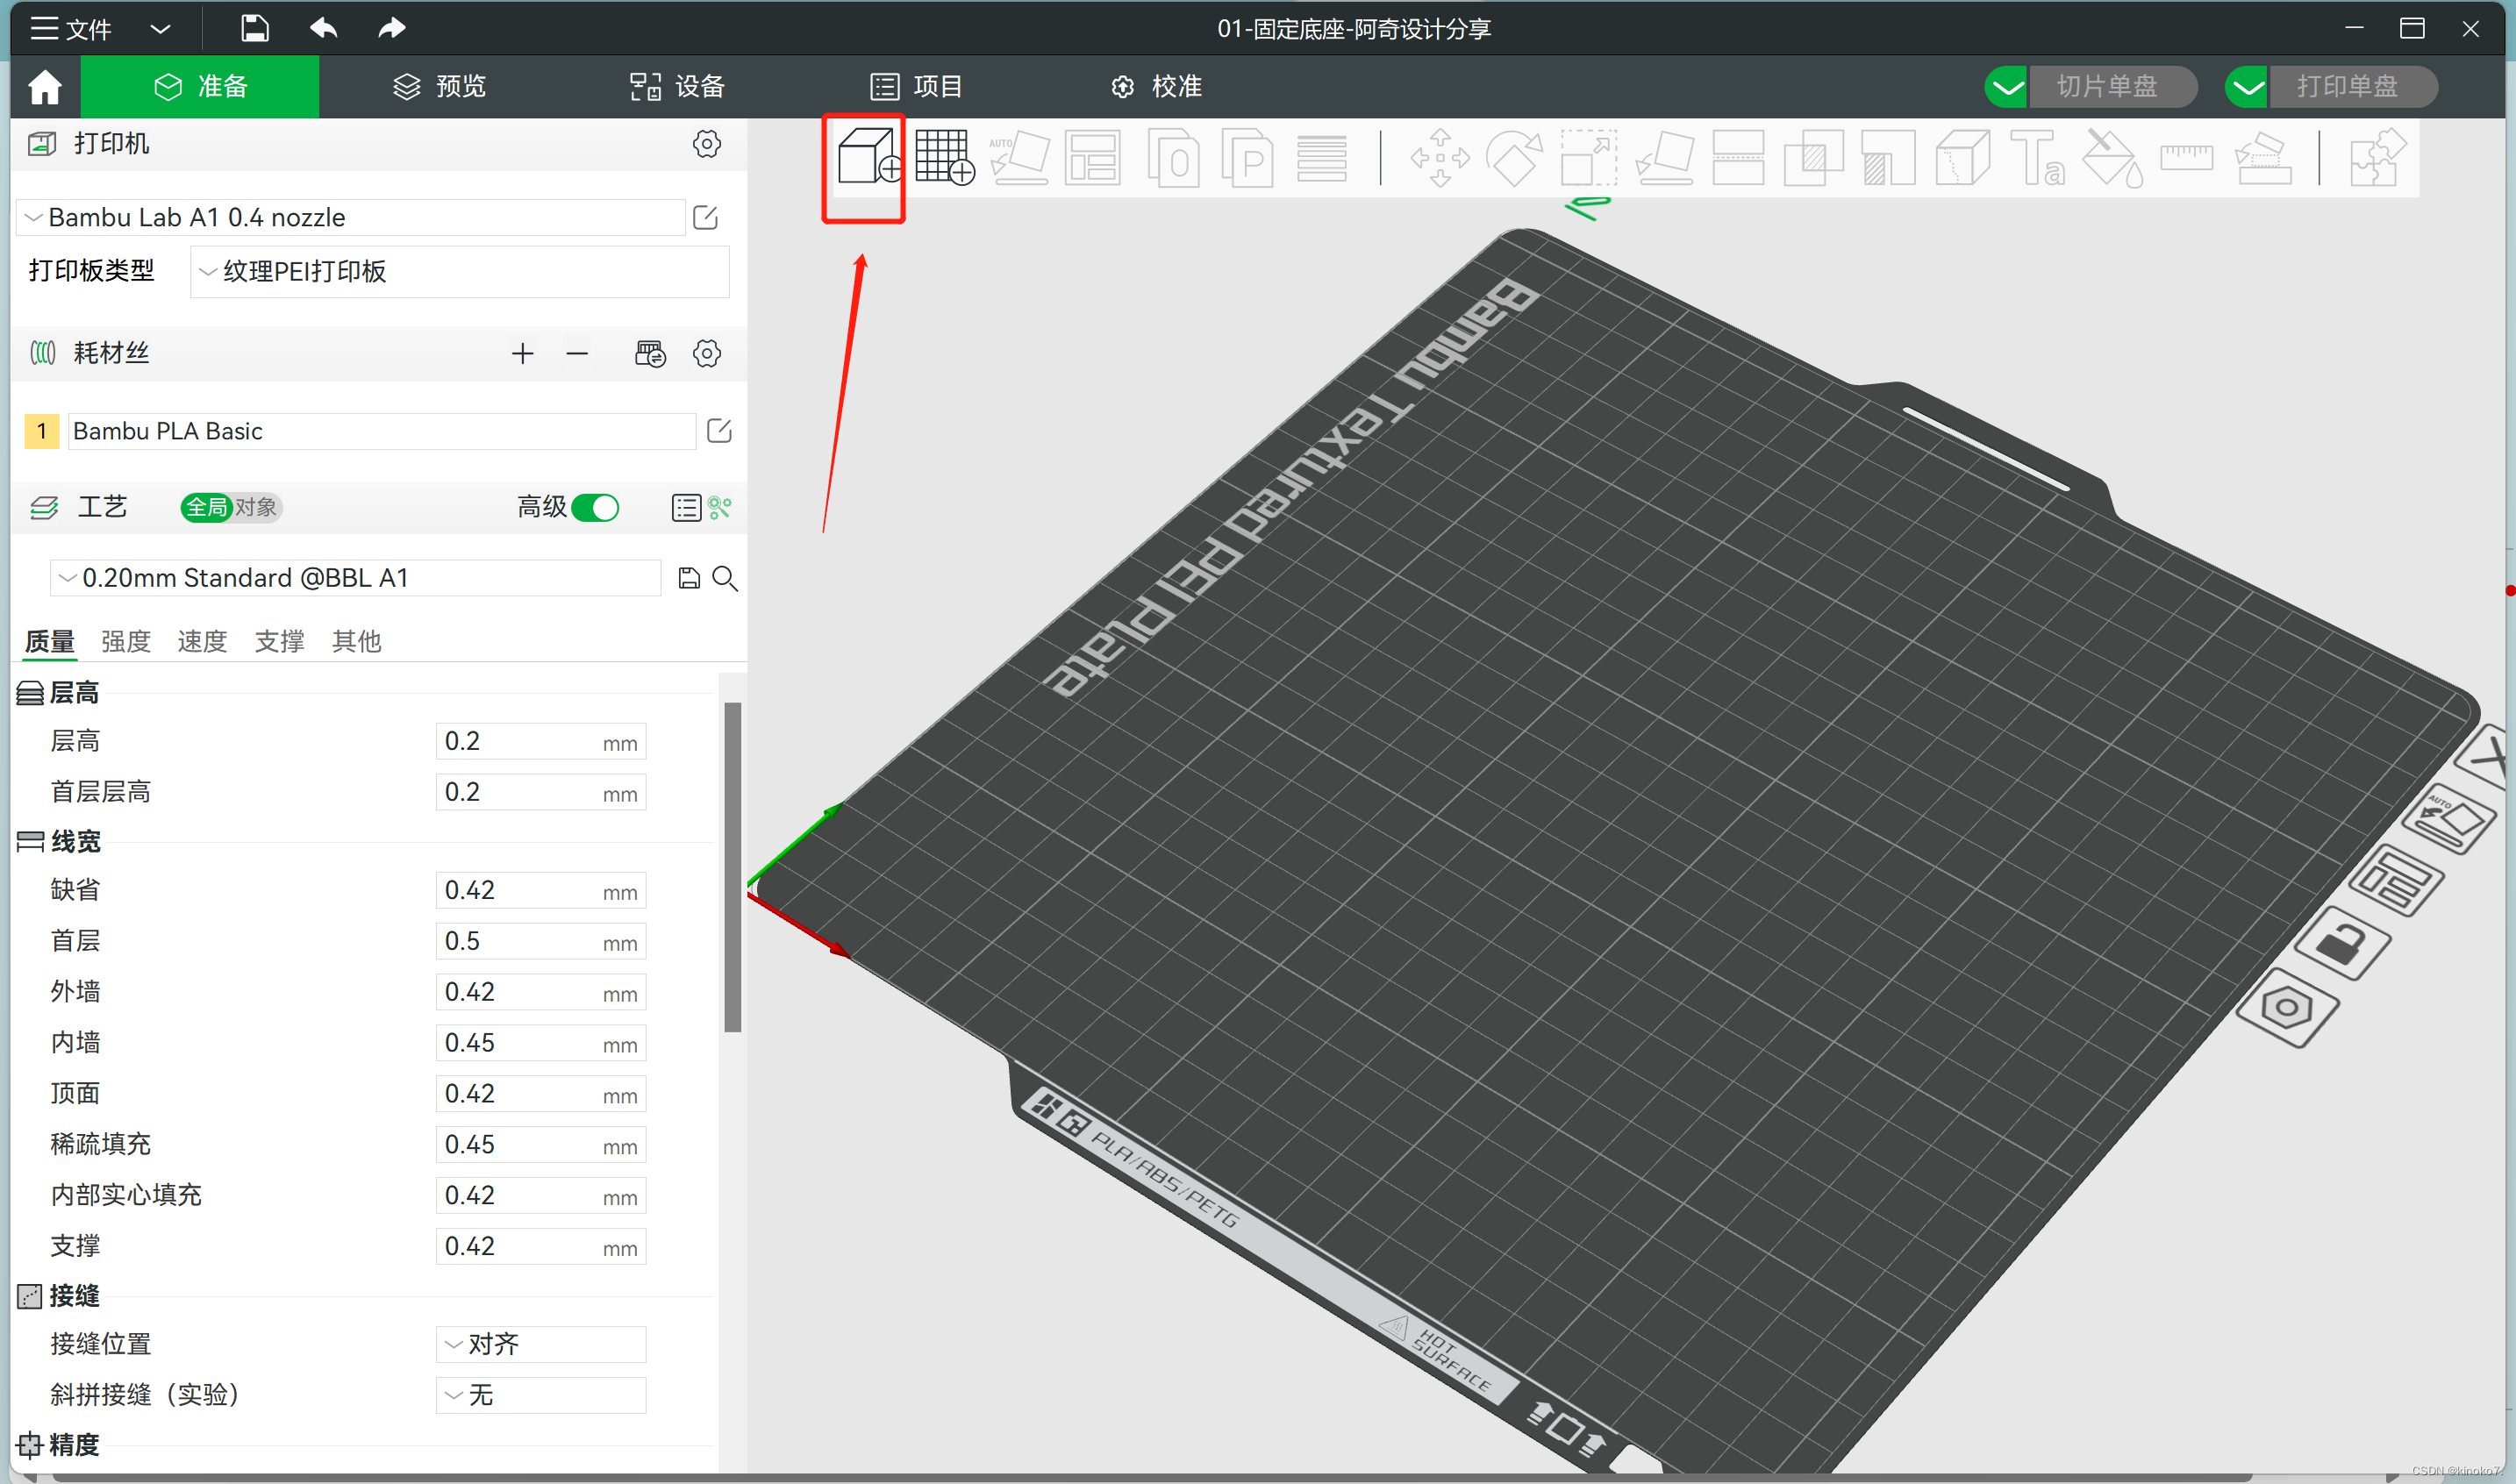Open the Bambu Lab A1 printer dropdown
Screen dimensions: 2516x1484
[350, 217]
